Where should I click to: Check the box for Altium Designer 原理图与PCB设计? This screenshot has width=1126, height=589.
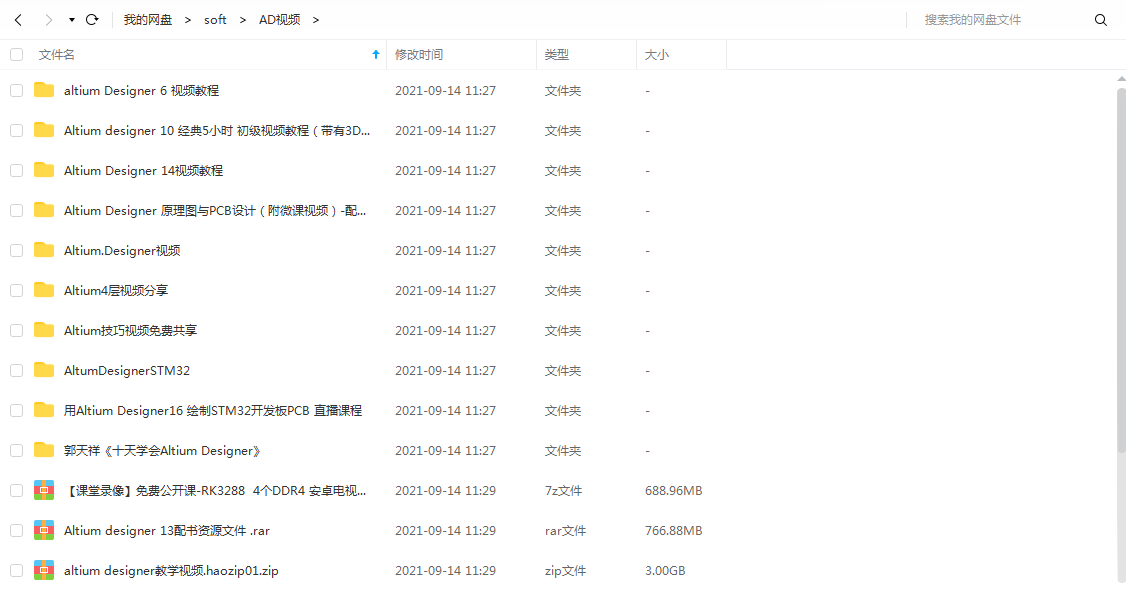(x=17, y=210)
